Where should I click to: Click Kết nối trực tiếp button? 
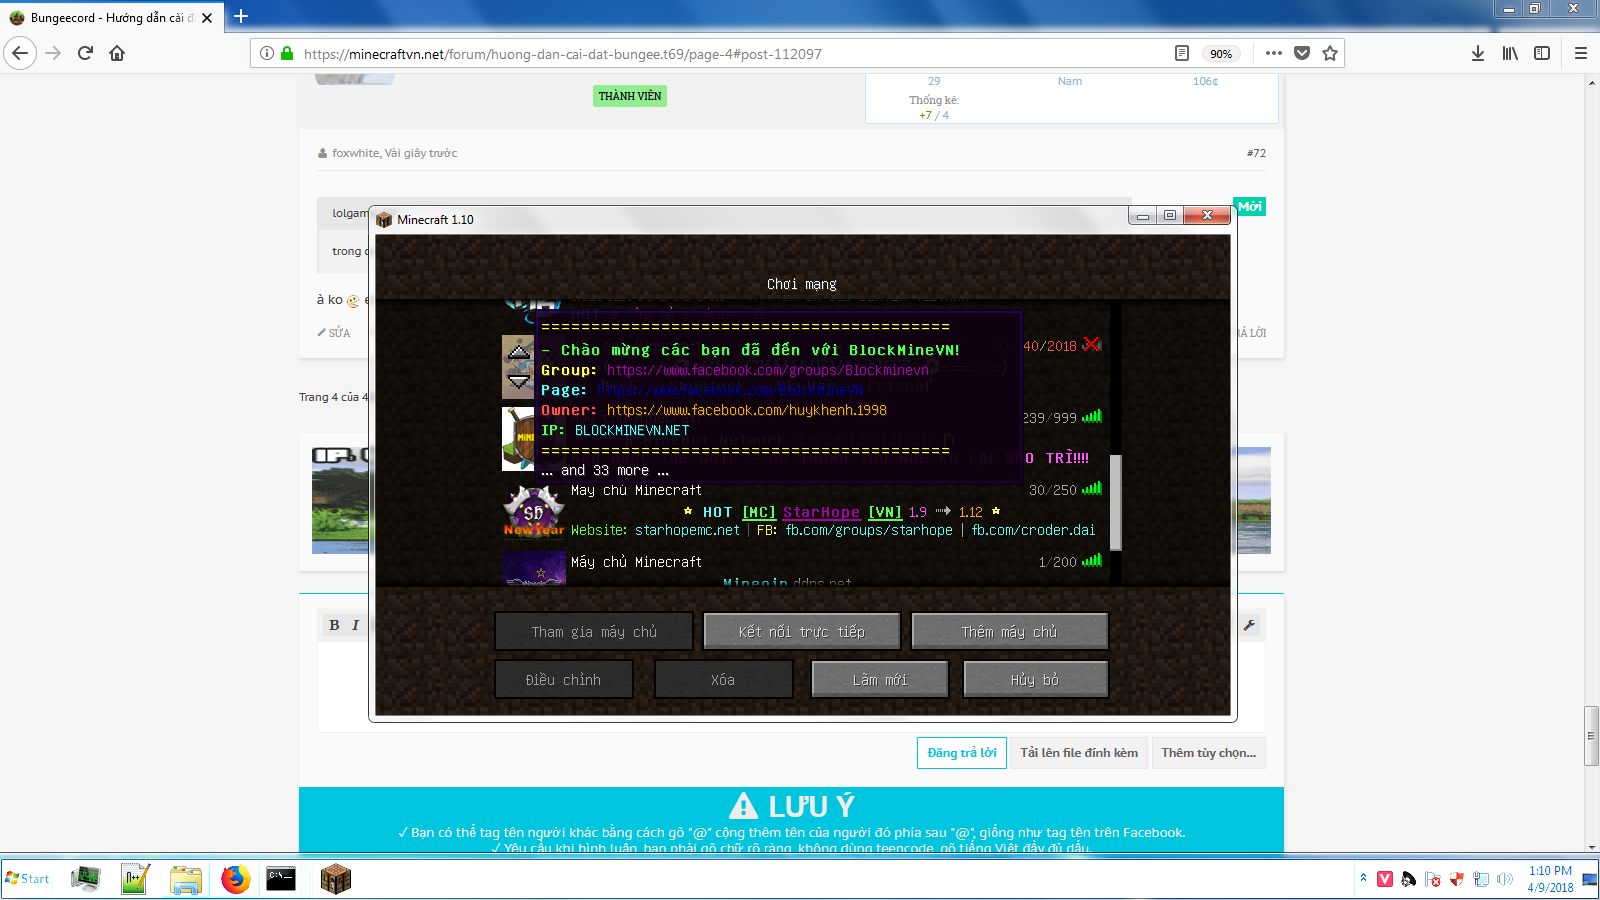[802, 632]
